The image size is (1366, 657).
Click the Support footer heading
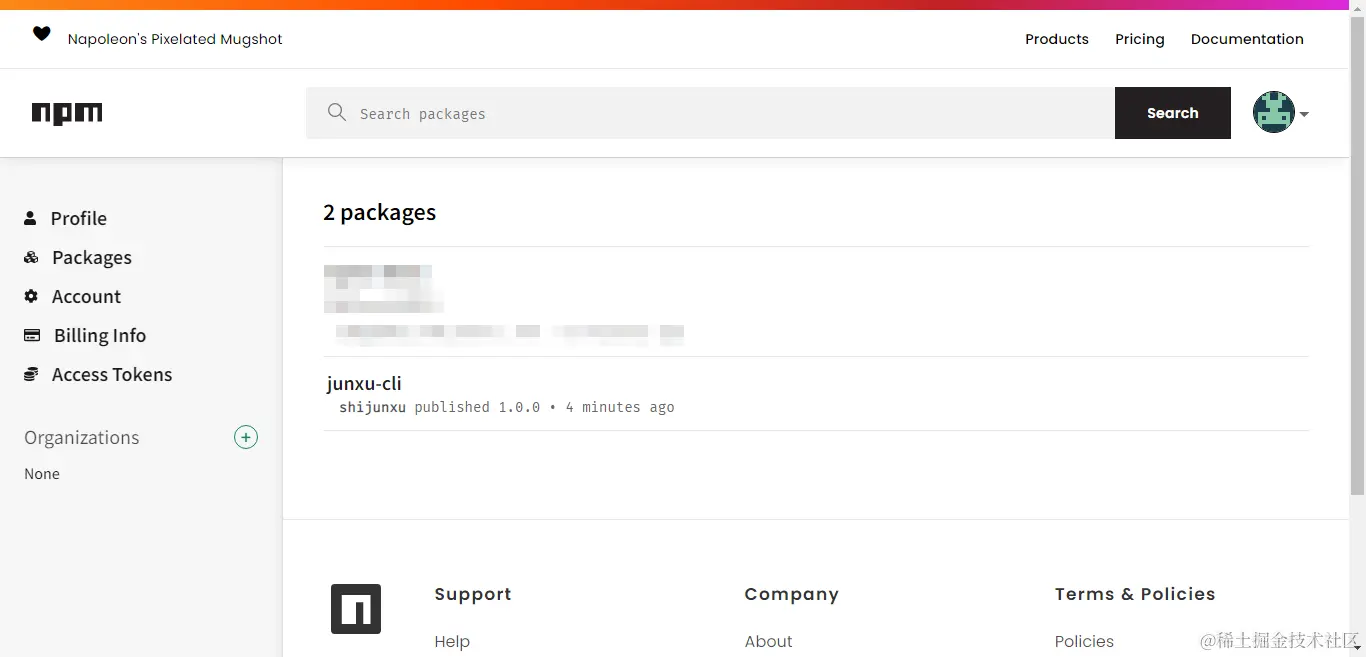(x=473, y=594)
